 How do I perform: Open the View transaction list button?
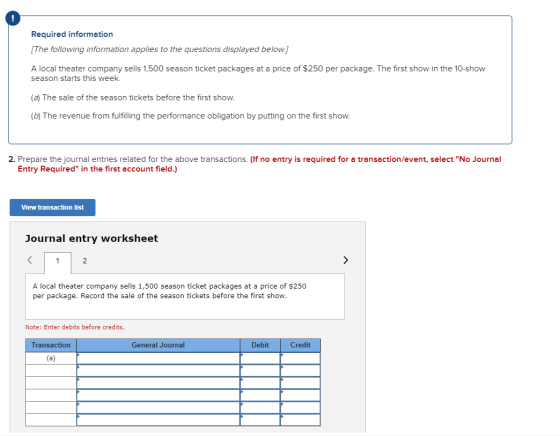52,207
